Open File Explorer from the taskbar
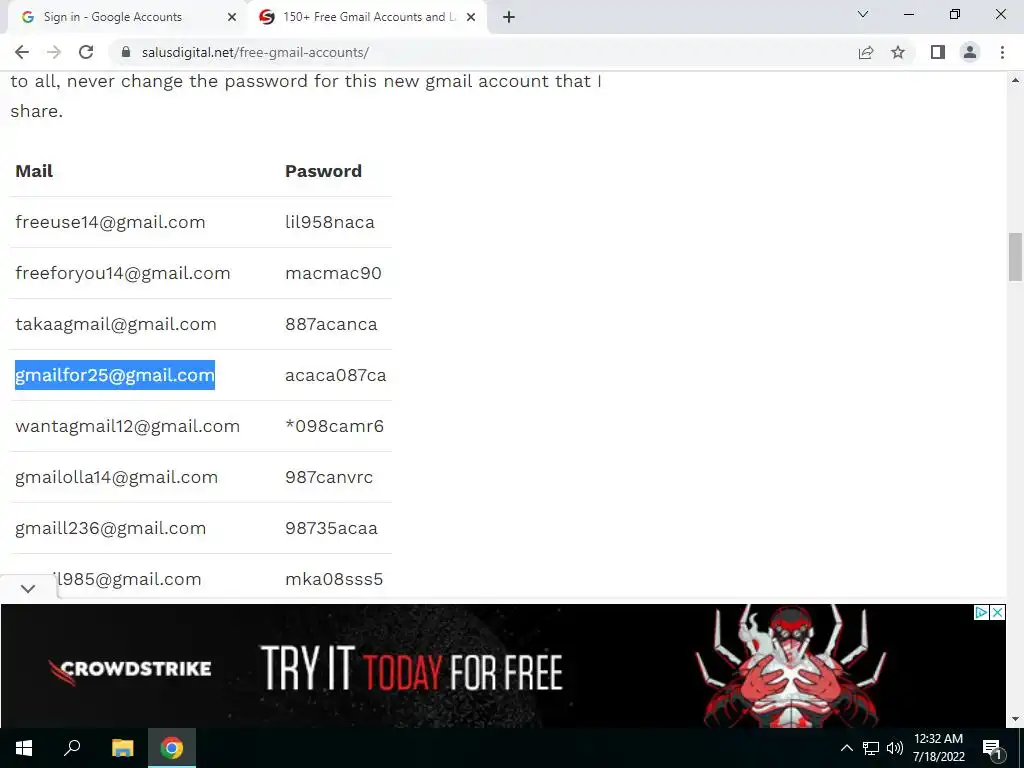 tap(122, 748)
